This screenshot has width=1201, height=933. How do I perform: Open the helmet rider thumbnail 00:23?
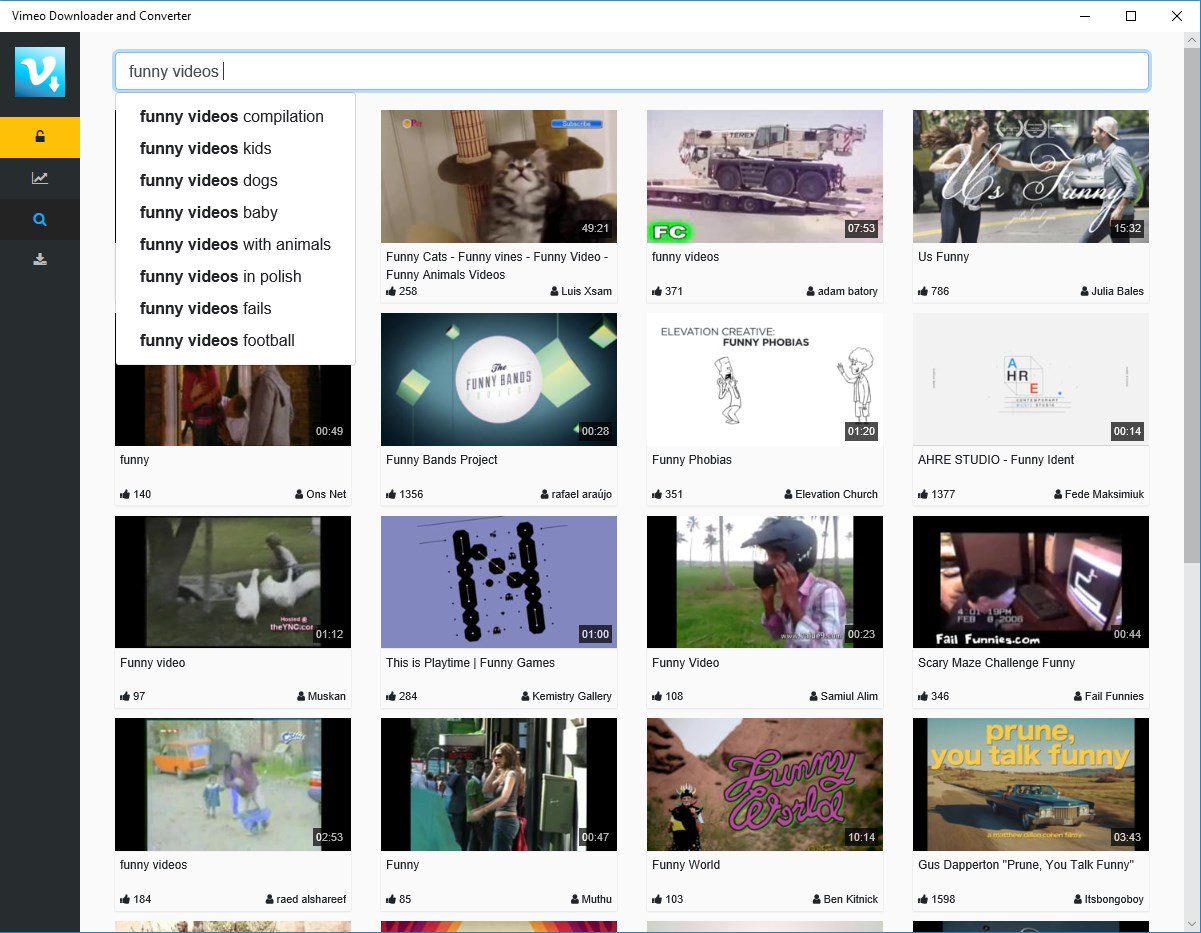(x=765, y=582)
